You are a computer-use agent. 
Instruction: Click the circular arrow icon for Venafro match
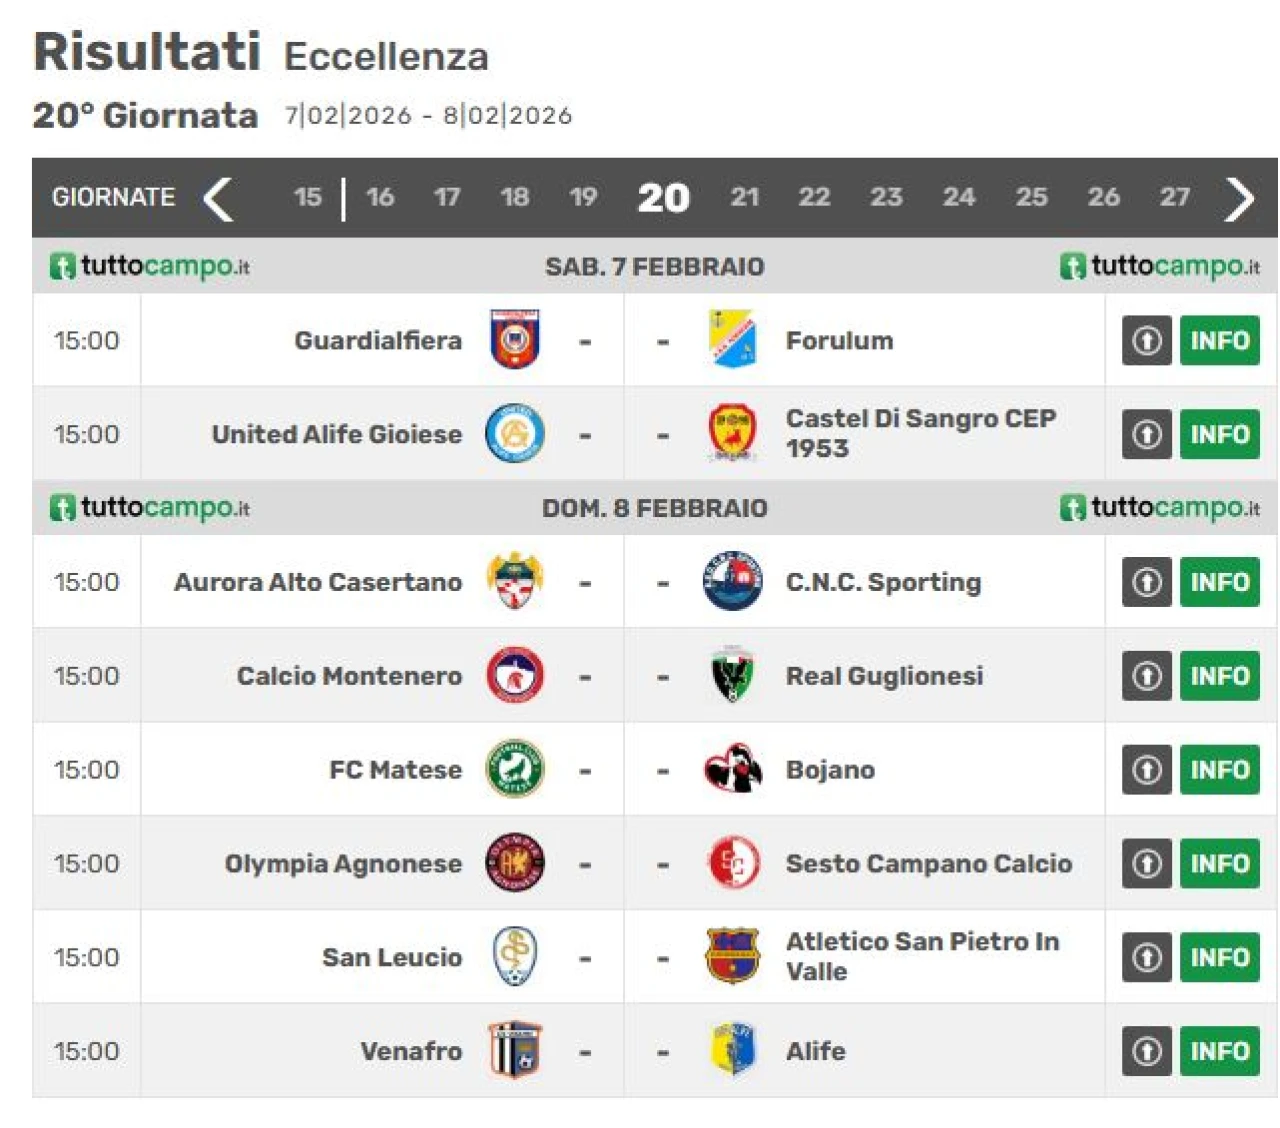pyautogui.click(x=1146, y=1051)
